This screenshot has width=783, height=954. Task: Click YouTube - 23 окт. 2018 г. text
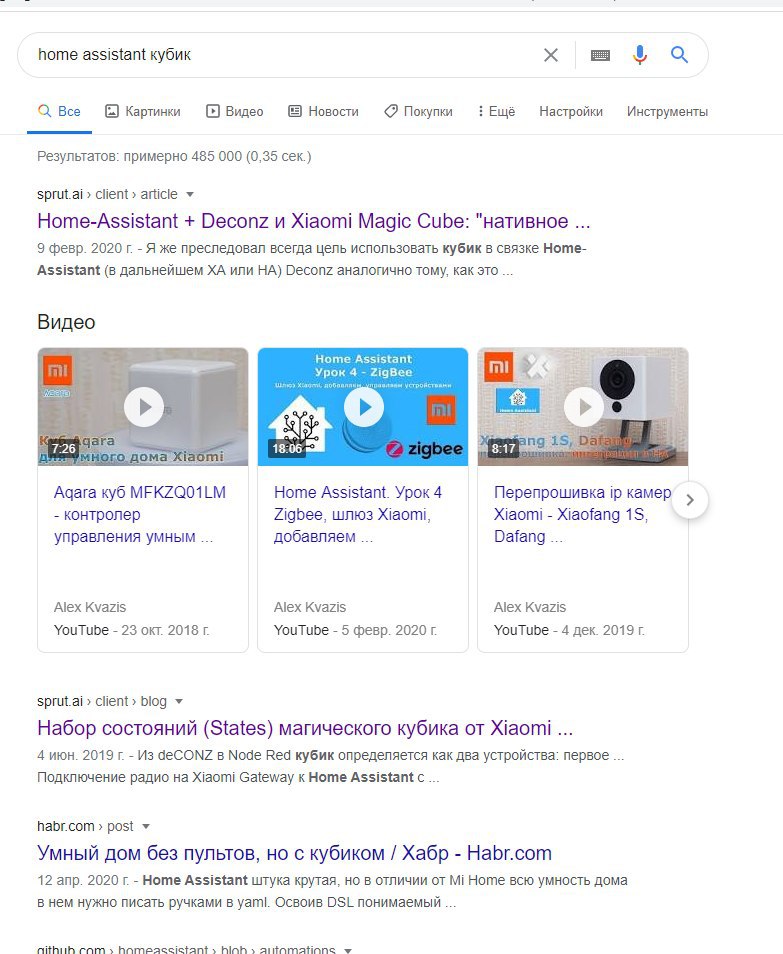point(131,630)
